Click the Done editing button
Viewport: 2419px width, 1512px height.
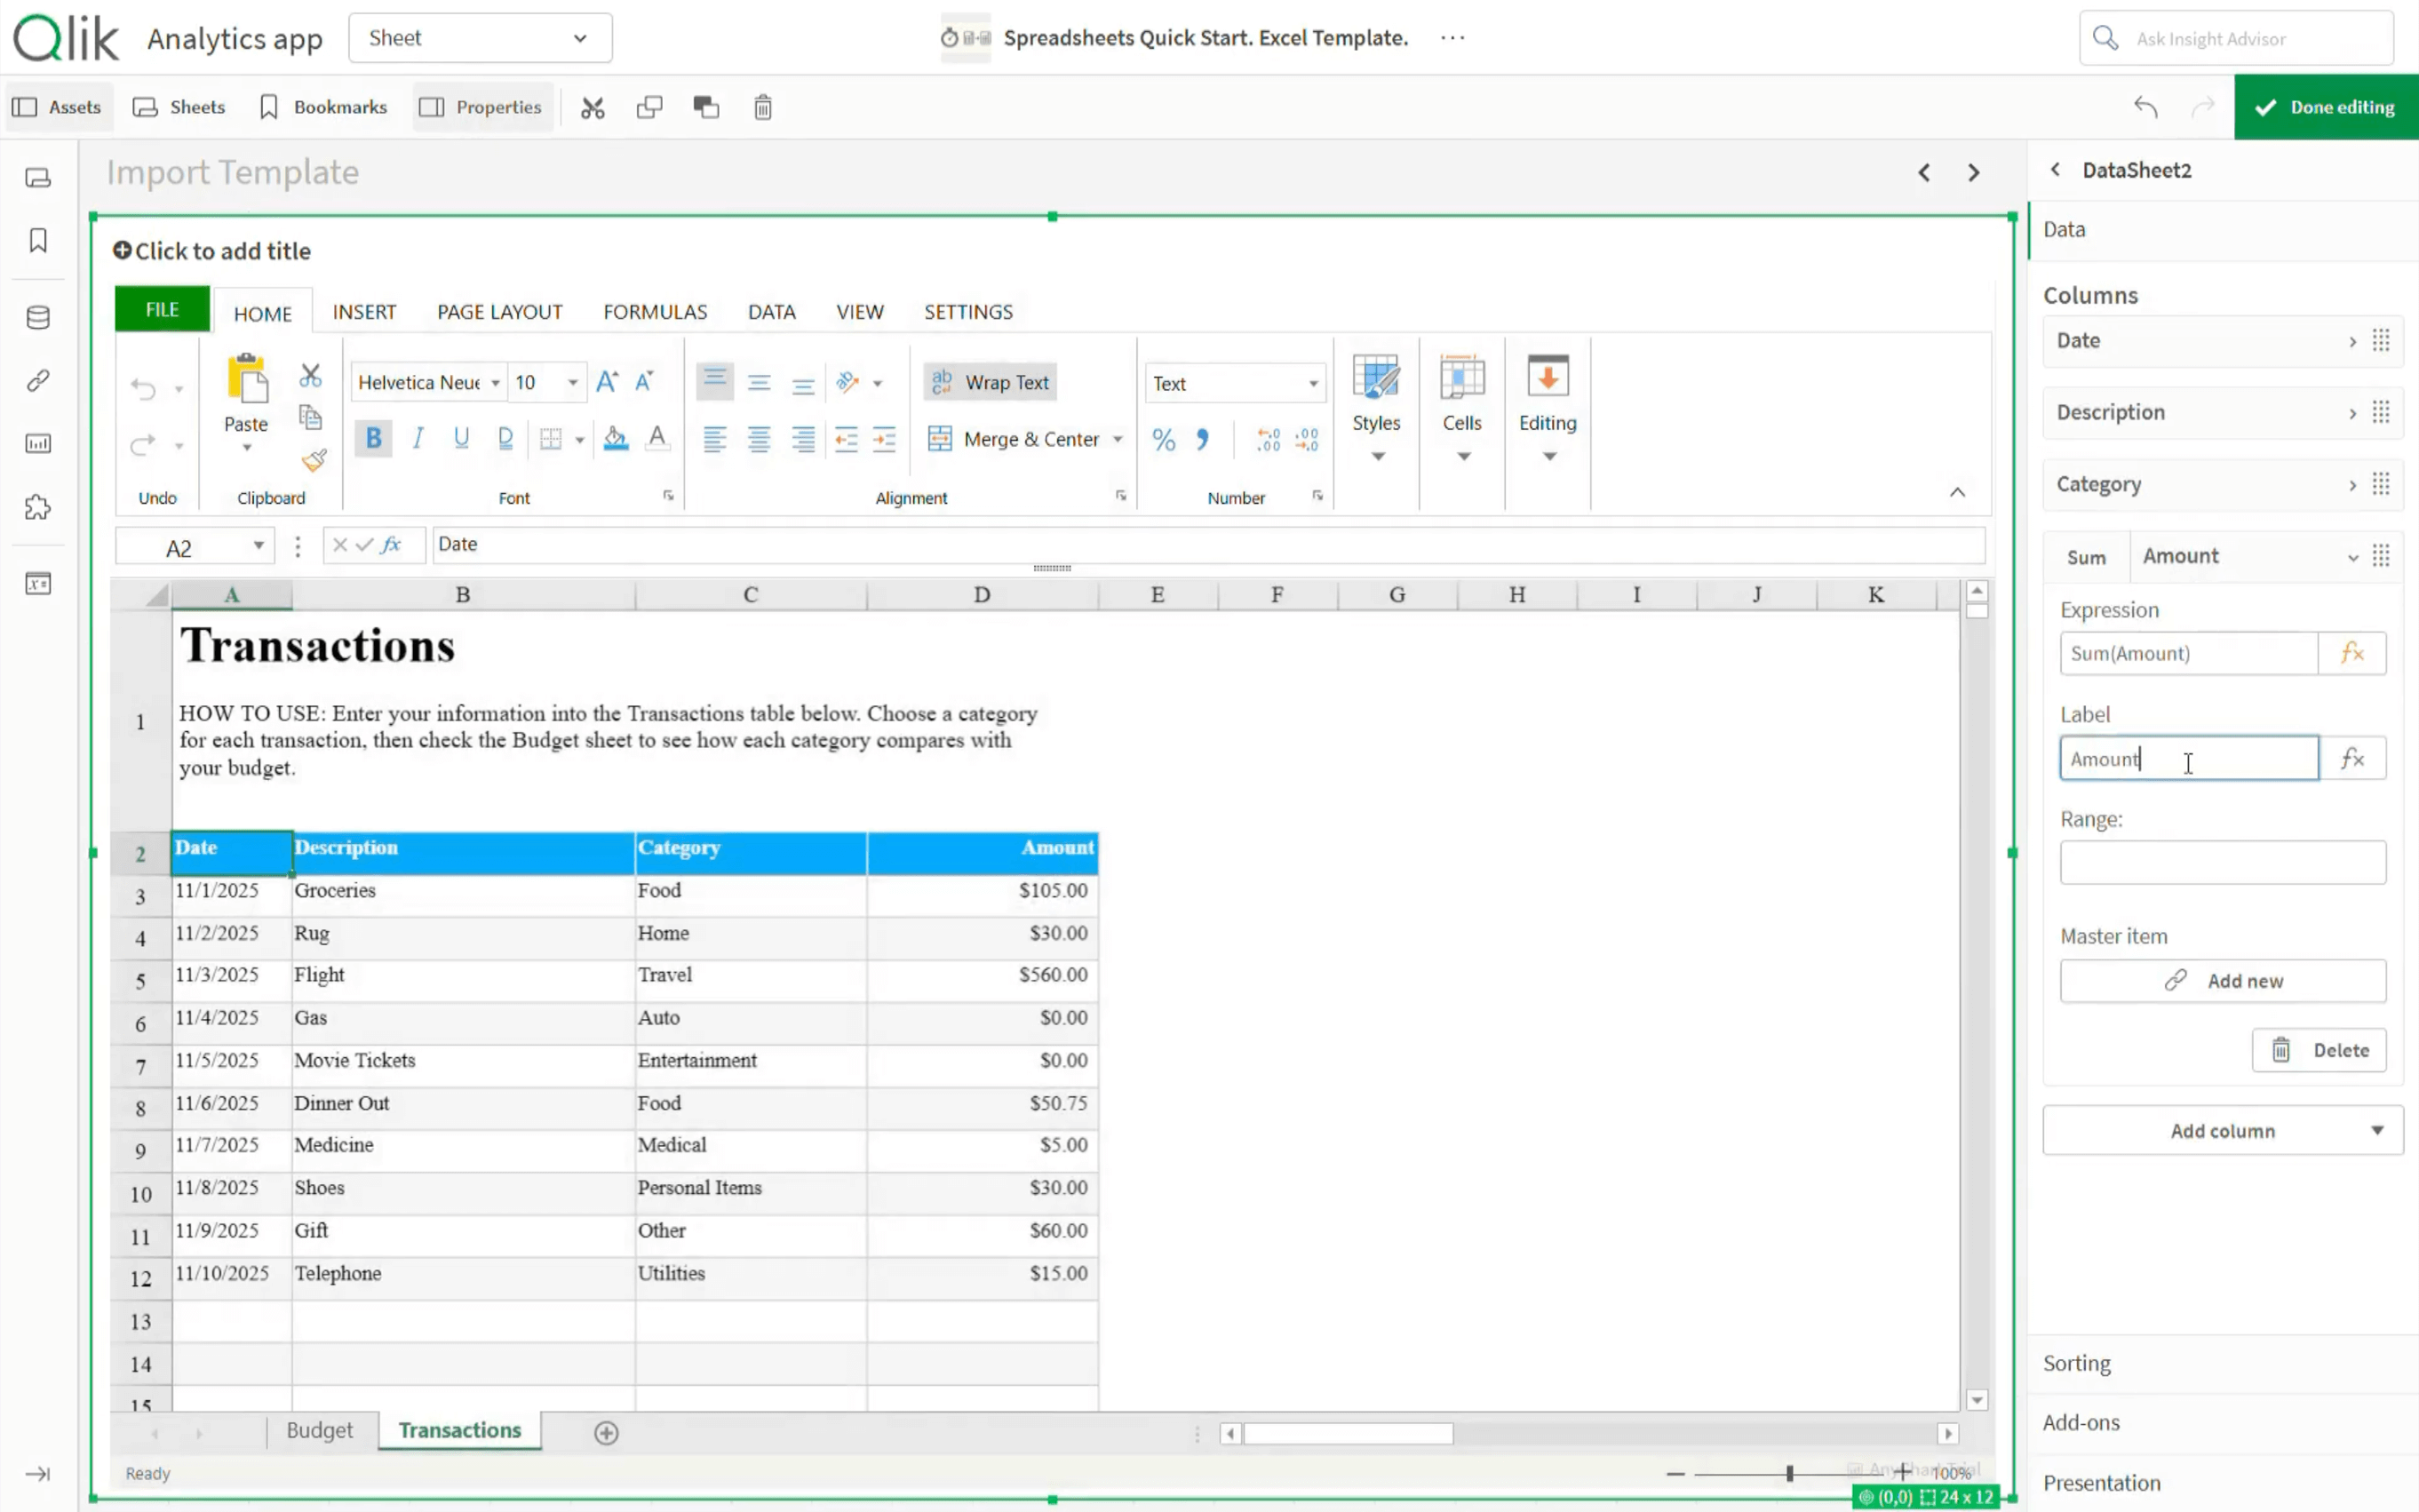pos(2325,107)
